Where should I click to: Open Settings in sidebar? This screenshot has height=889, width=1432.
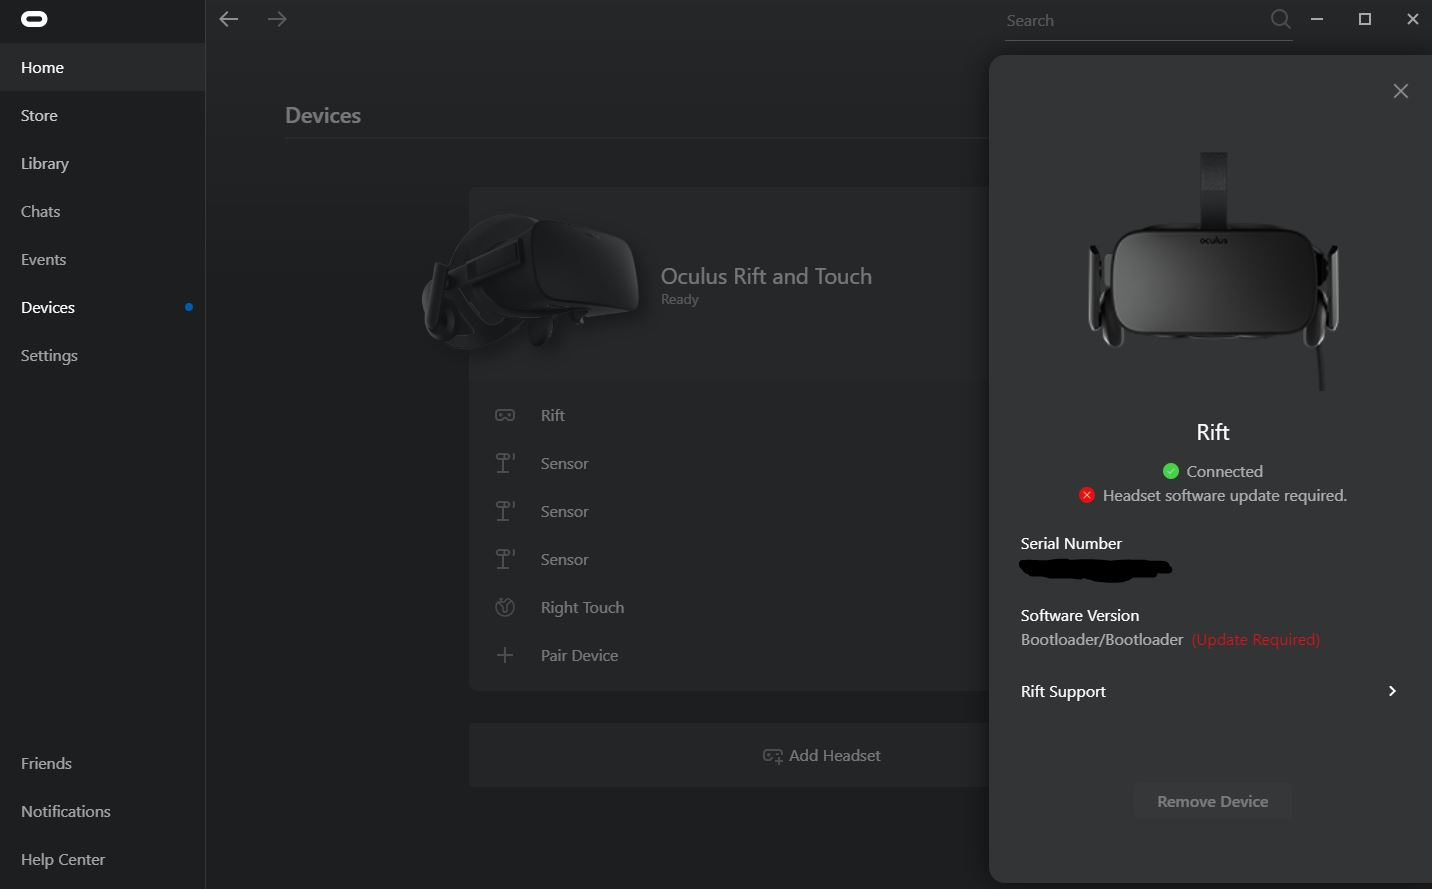tap(102, 355)
